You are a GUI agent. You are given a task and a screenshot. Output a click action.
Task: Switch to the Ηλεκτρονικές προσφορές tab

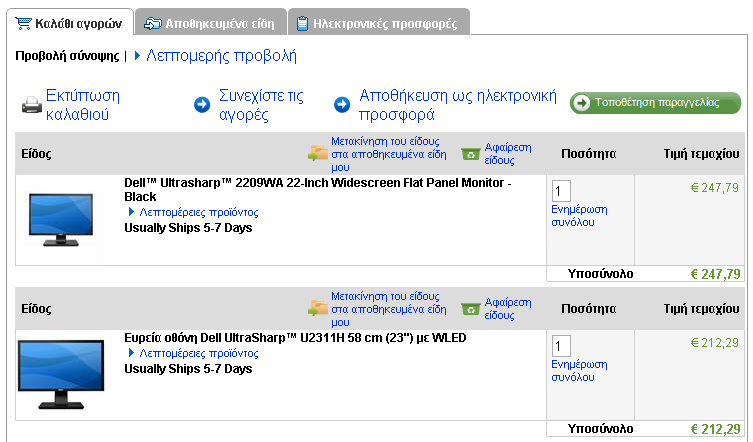(379, 22)
